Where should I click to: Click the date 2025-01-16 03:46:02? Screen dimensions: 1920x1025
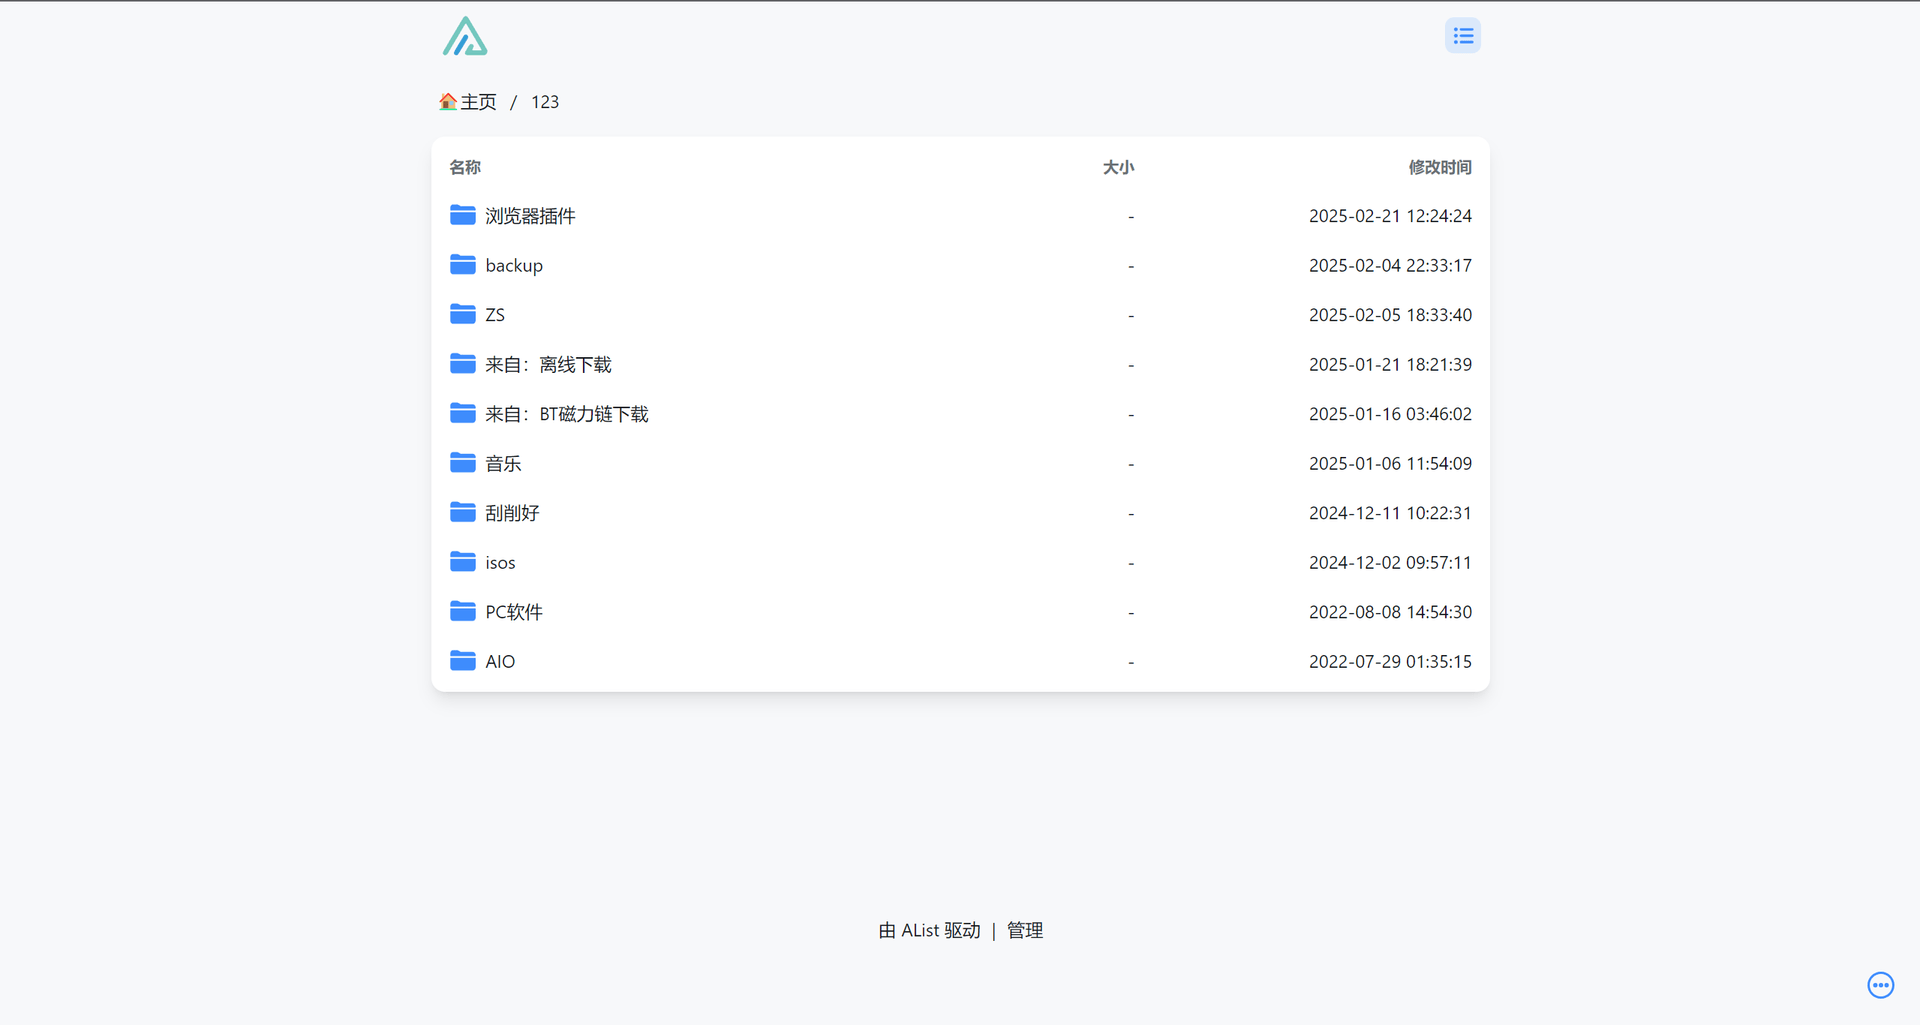tap(1390, 414)
